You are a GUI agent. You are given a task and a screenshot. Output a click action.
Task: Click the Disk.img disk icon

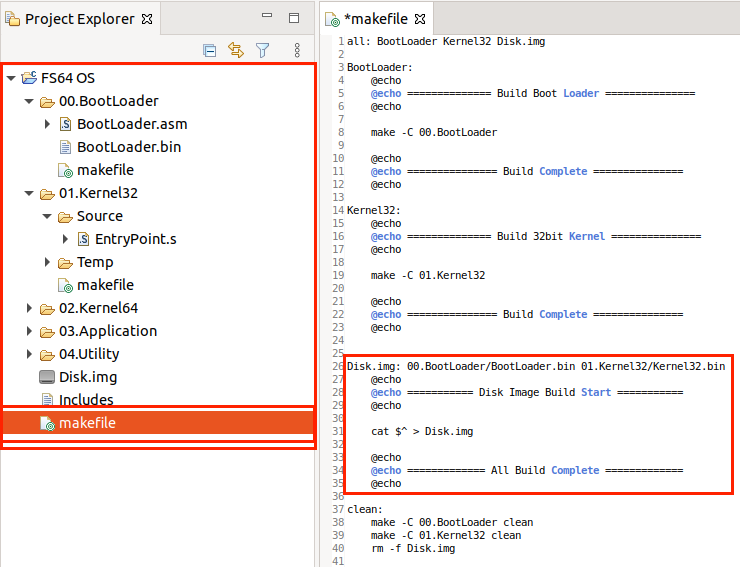(x=47, y=377)
